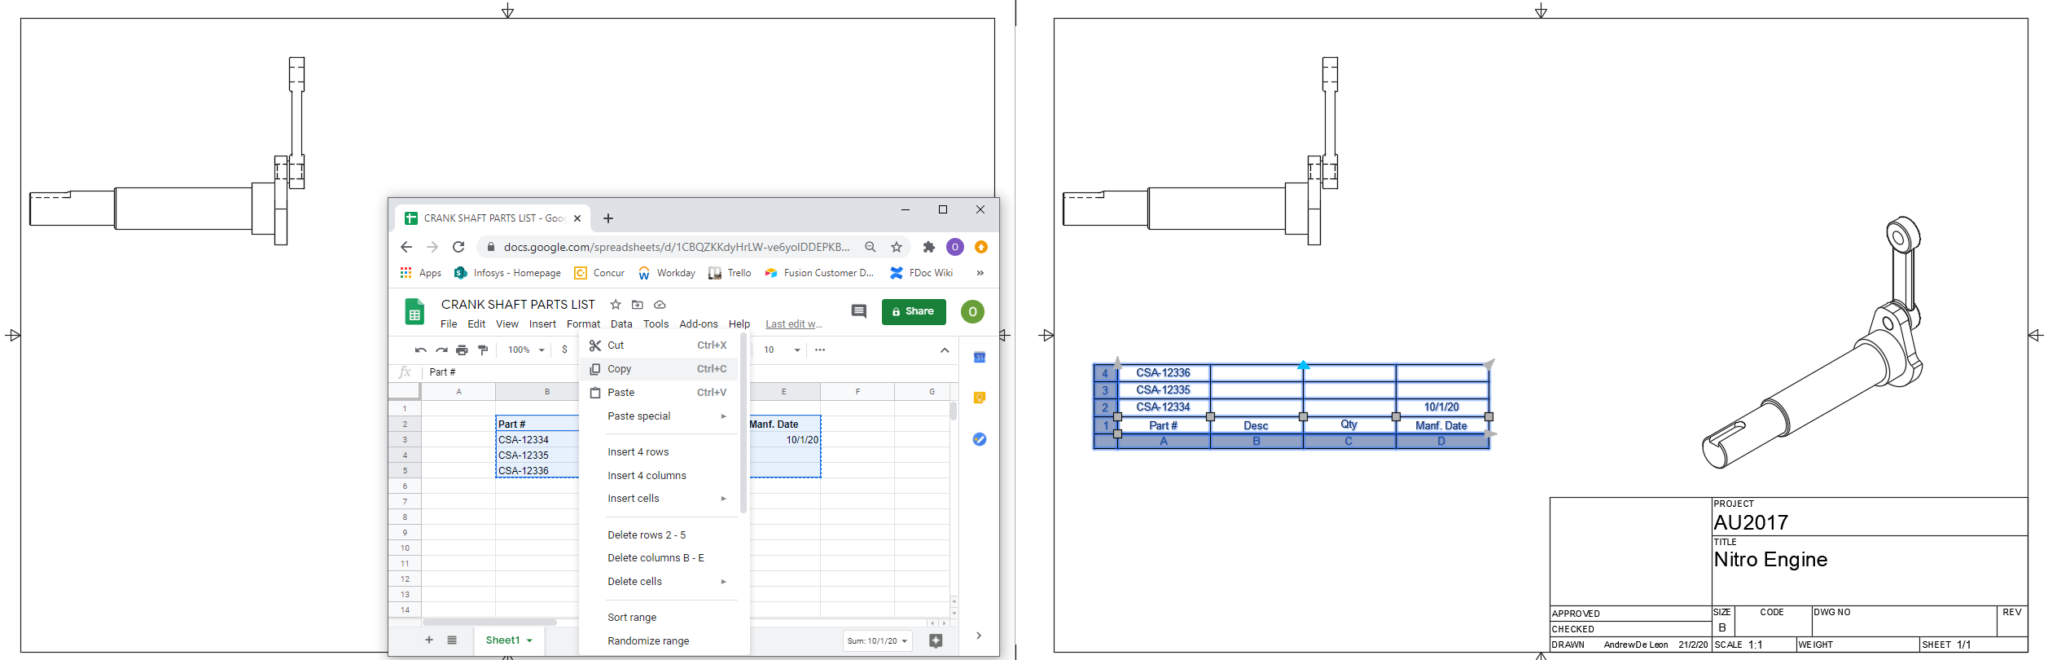Open the Sum 10/1/20 dropdown
2048x660 pixels.
tap(878, 641)
